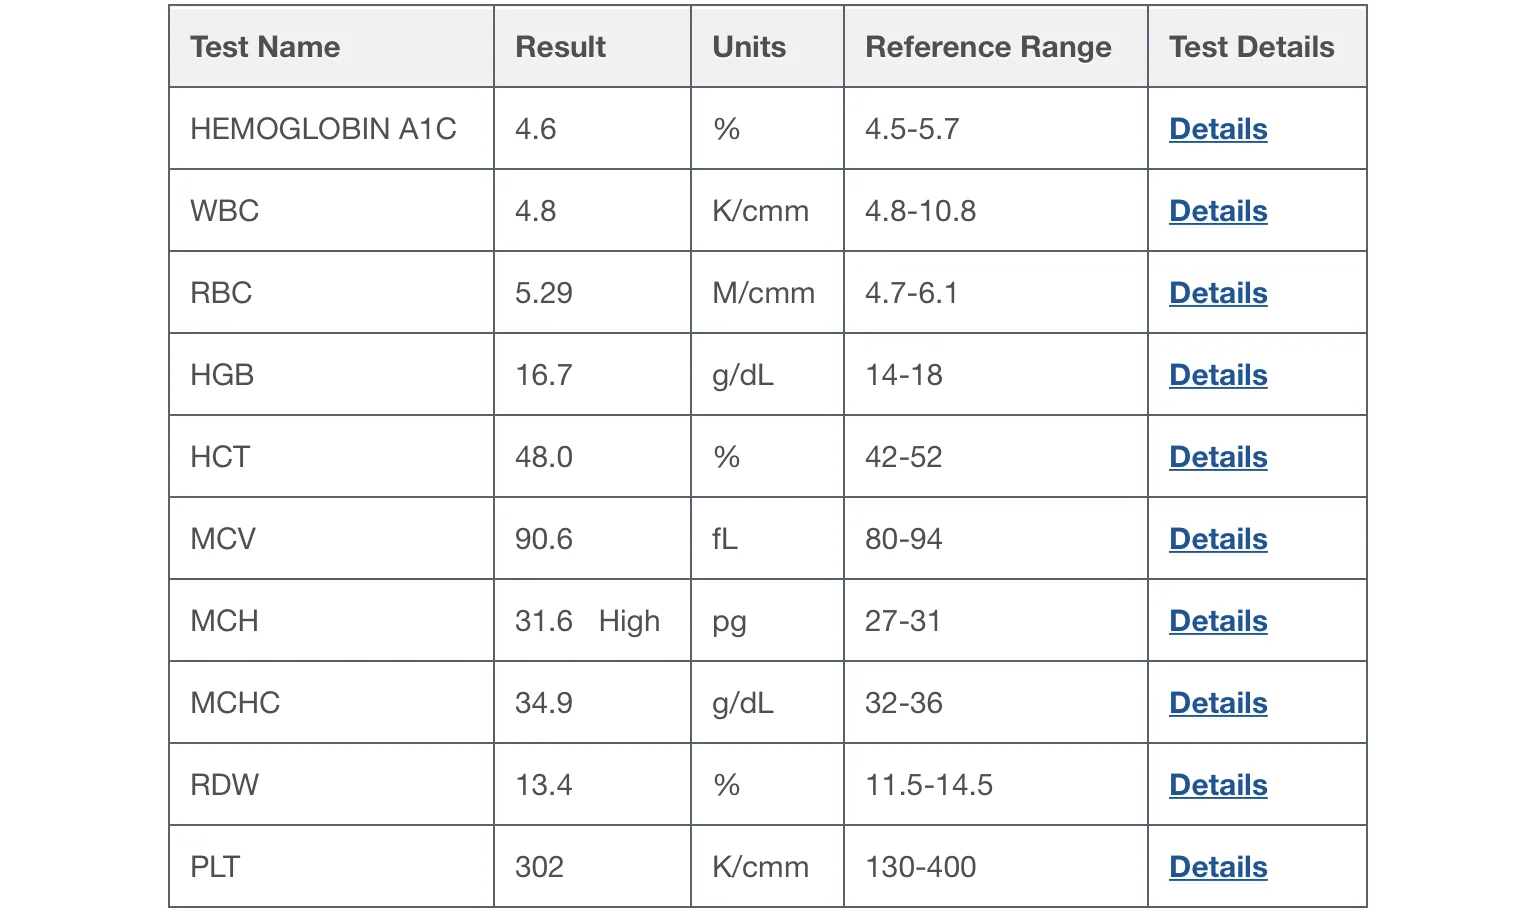Open Details link for MCV row
This screenshot has height=912, width=1536.
(x=1218, y=539)
